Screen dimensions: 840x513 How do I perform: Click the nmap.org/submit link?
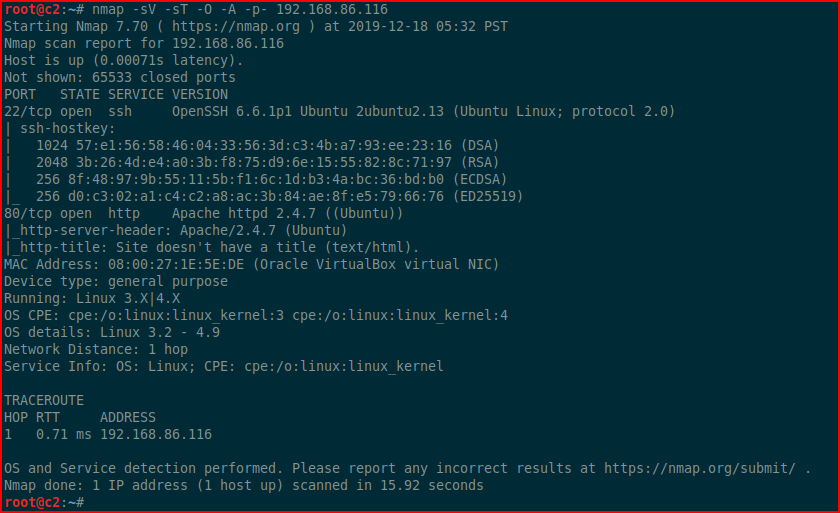point(700,469)
